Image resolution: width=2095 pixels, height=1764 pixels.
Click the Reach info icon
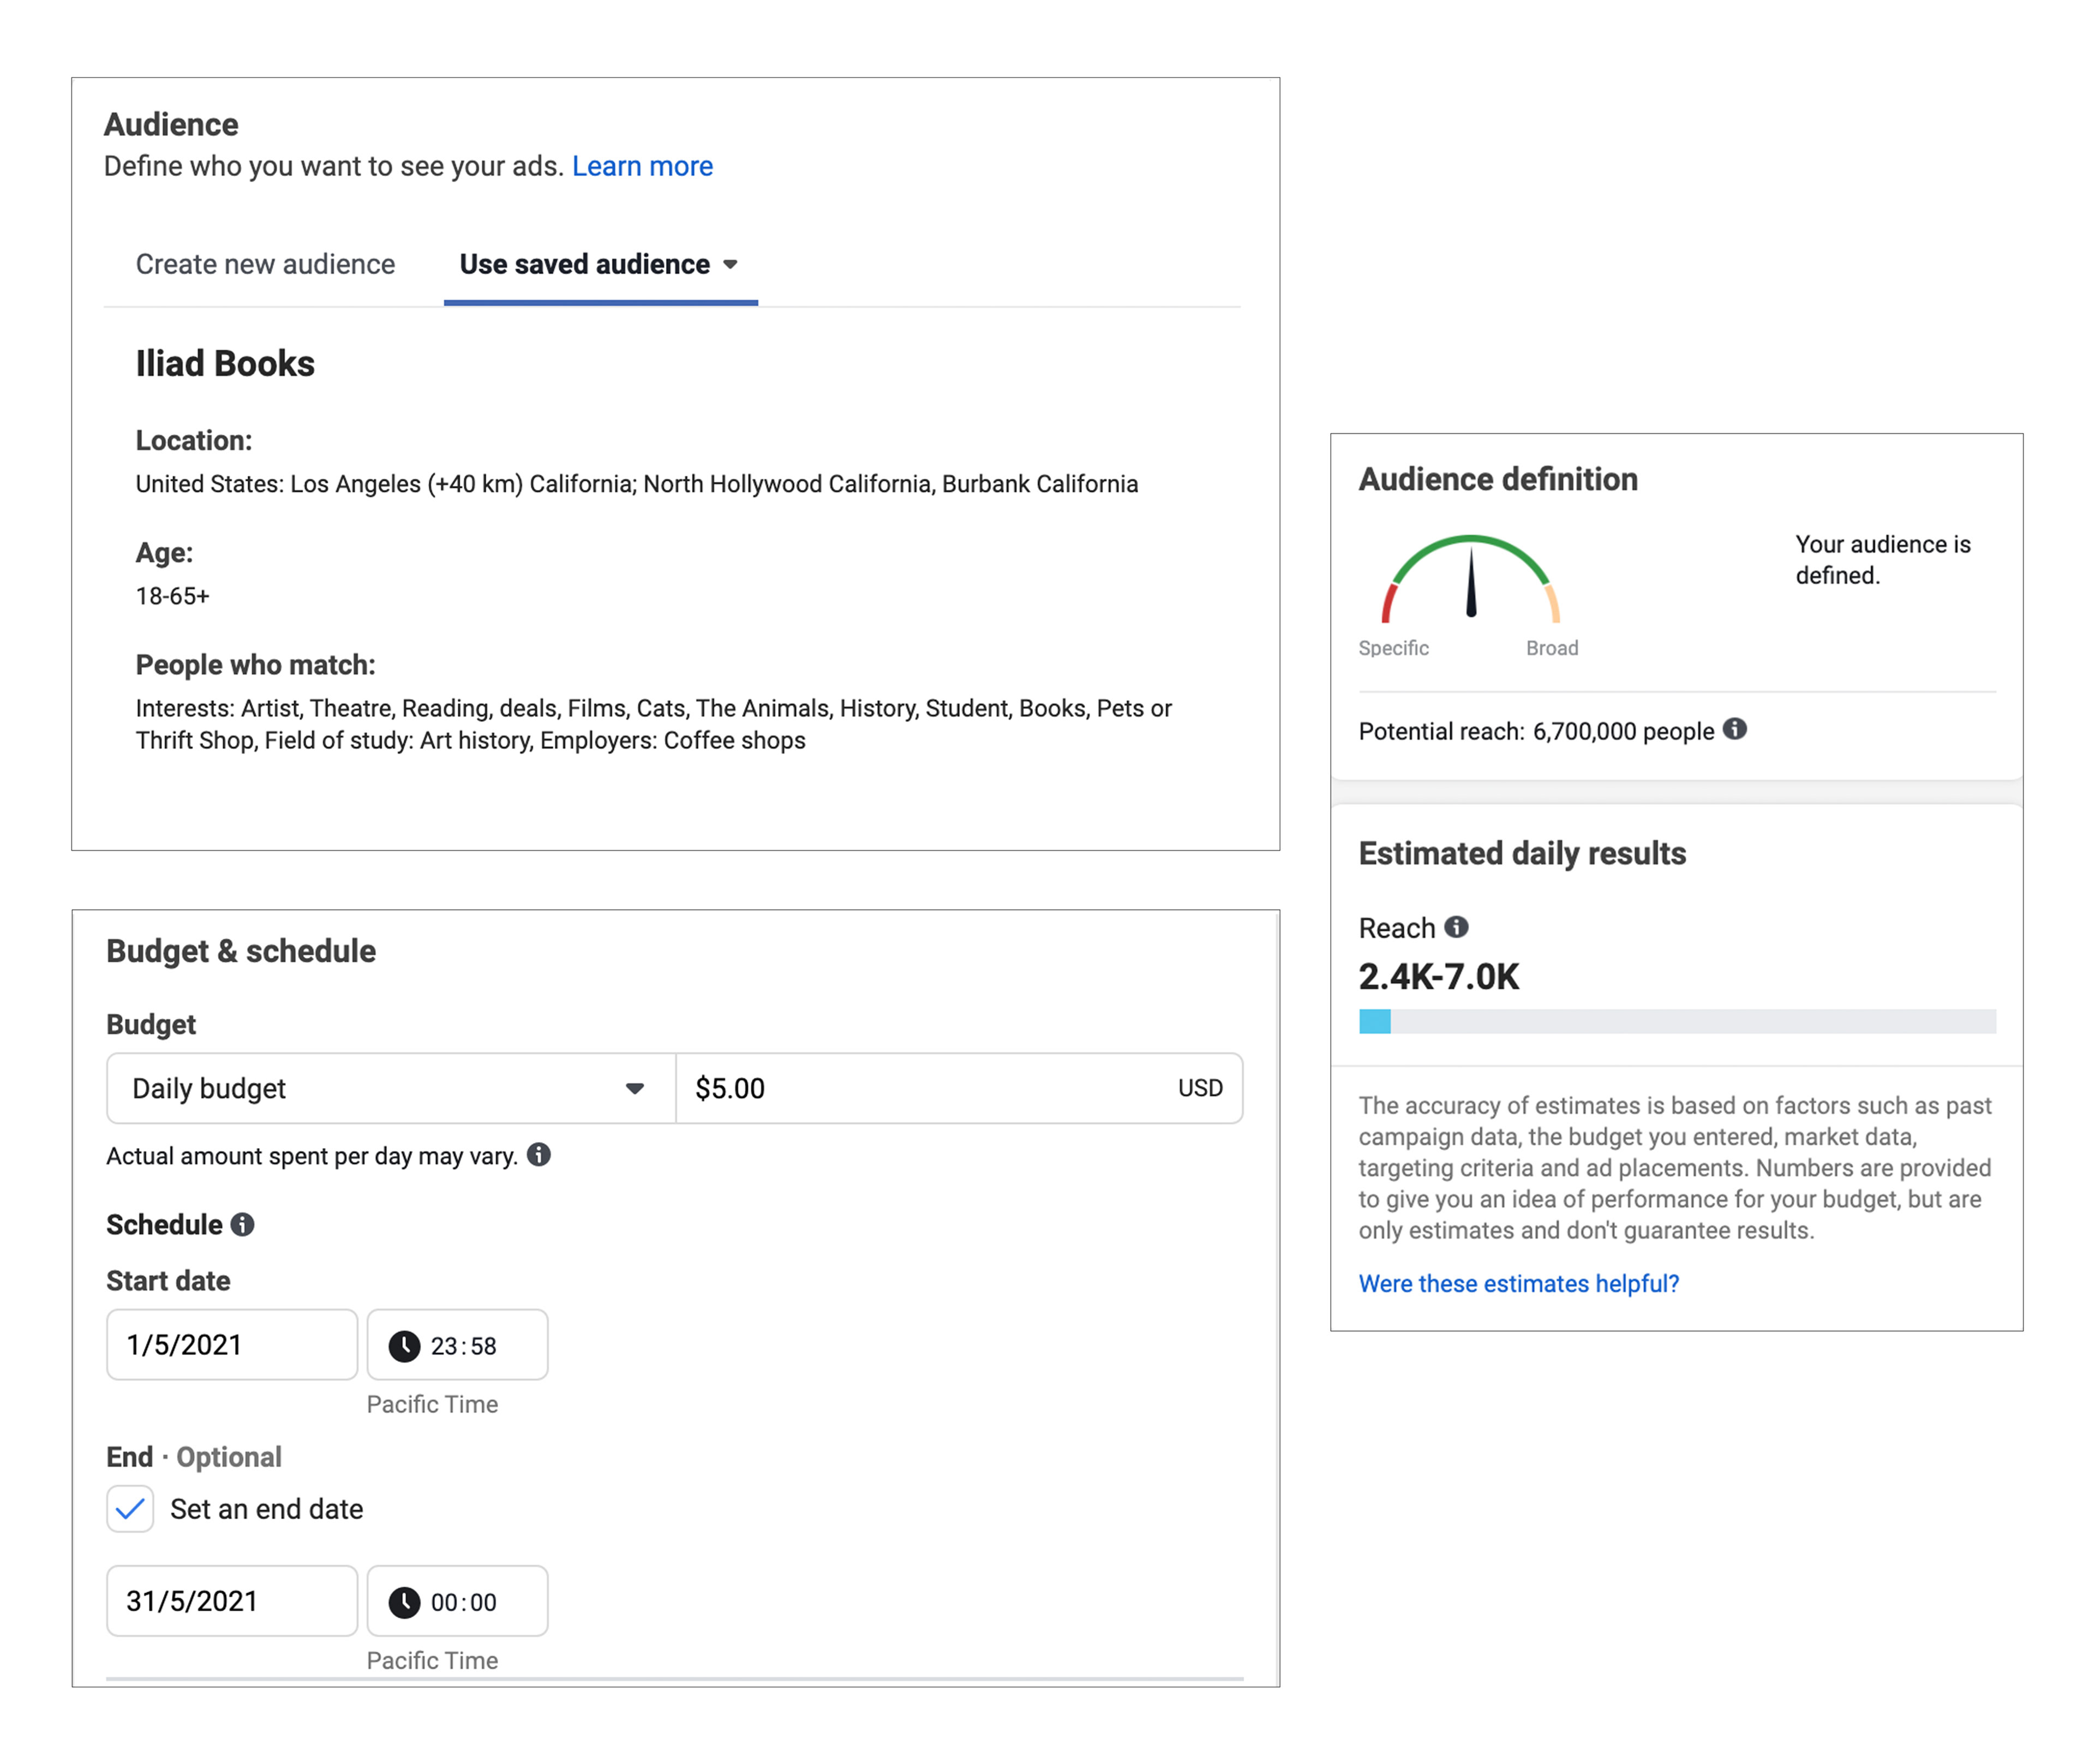(1457, 927)
